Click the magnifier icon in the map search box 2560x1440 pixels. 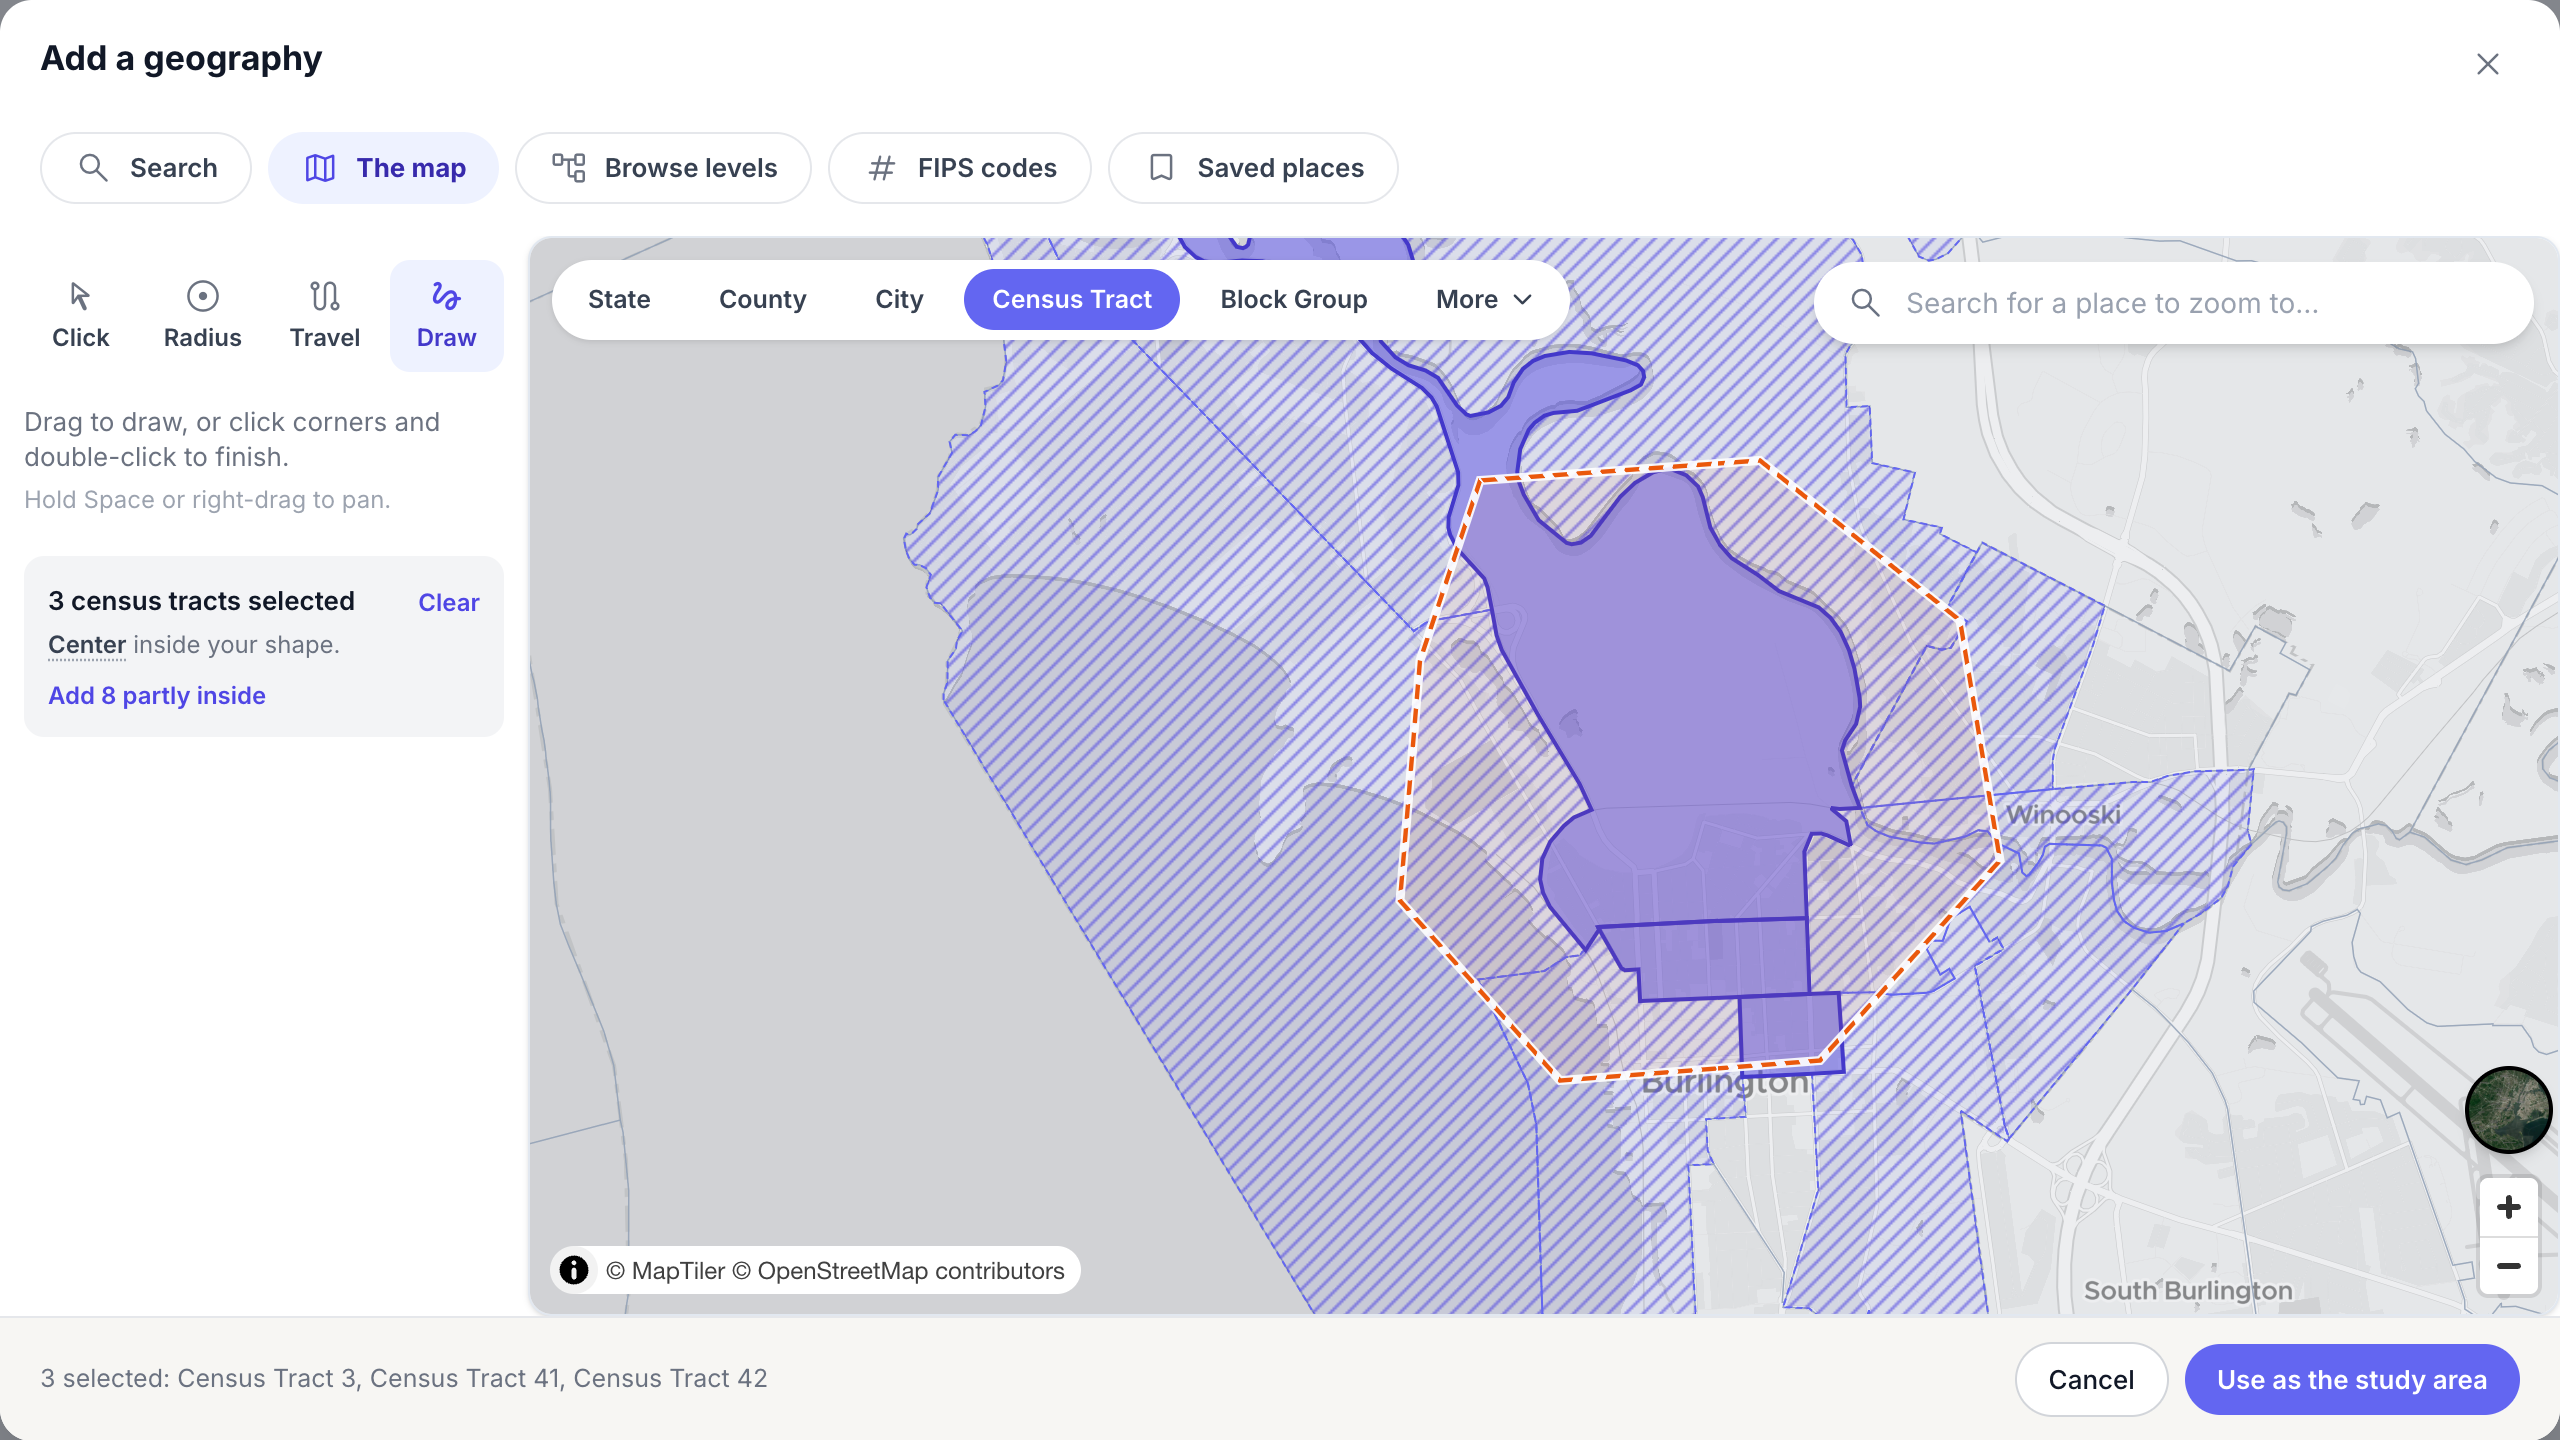1865,303
